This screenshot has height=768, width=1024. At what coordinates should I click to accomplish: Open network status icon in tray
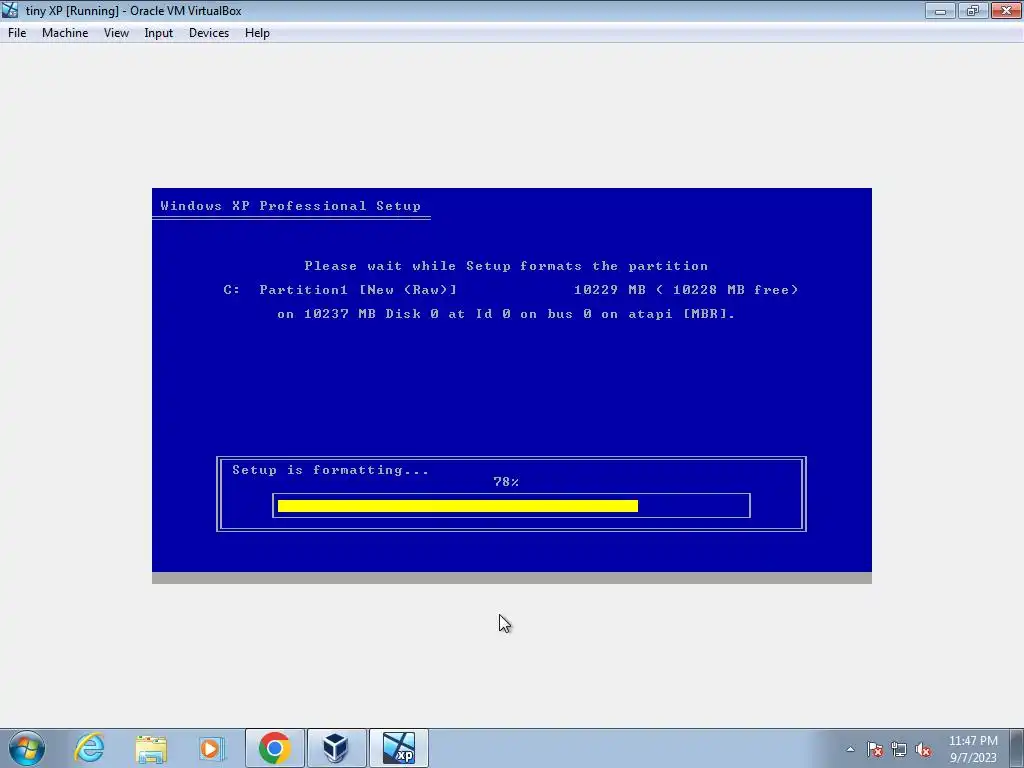pos(899,750)
